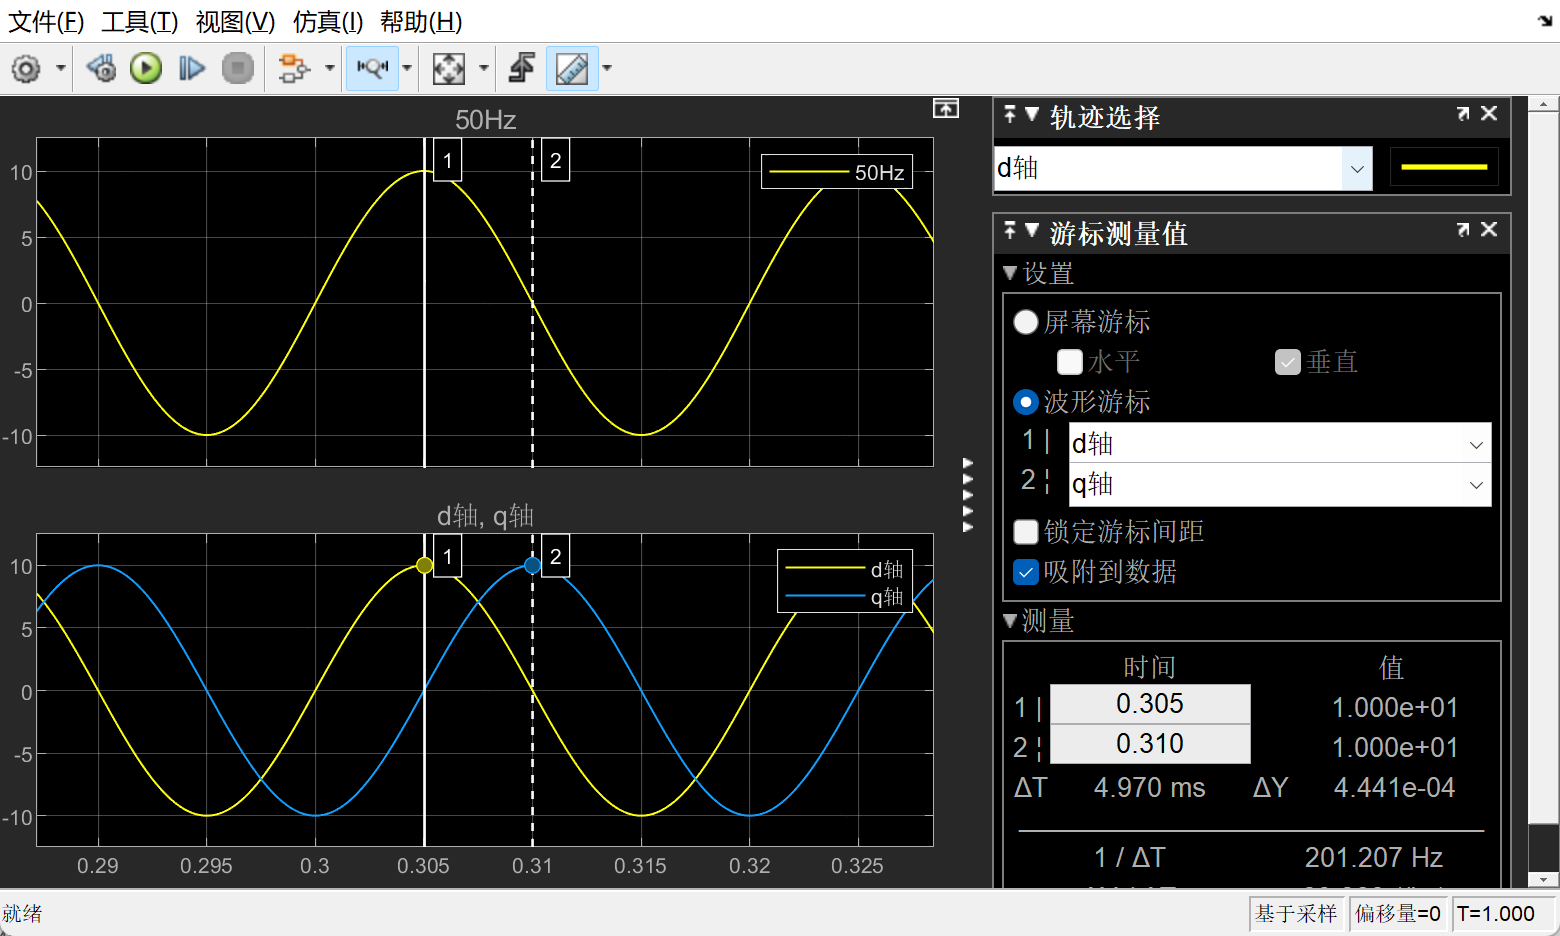Open the 视图(V) menu
This screenshot has width=1560, height=936.
pos(235,21)
